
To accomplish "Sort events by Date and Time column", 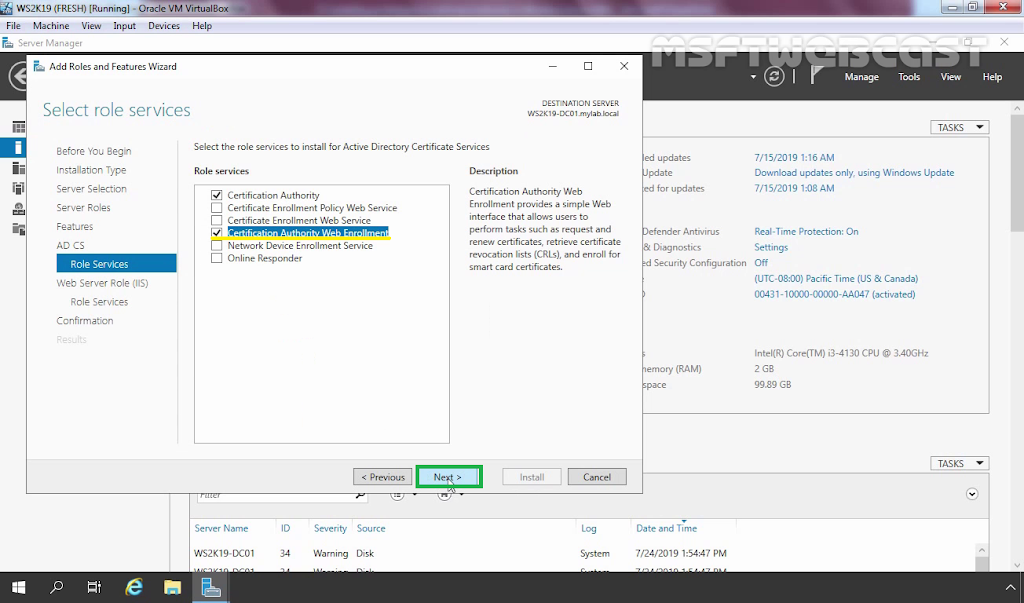I will (666, 528).
